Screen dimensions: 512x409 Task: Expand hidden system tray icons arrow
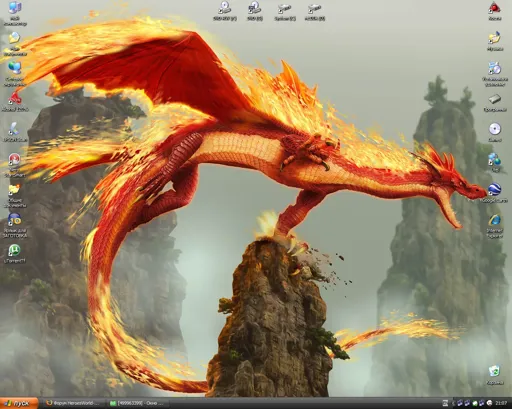coord(453,403)
